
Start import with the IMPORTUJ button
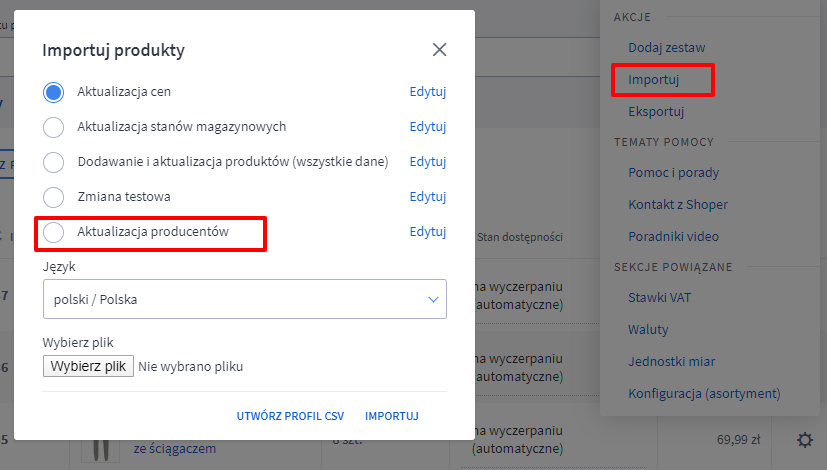392,416
